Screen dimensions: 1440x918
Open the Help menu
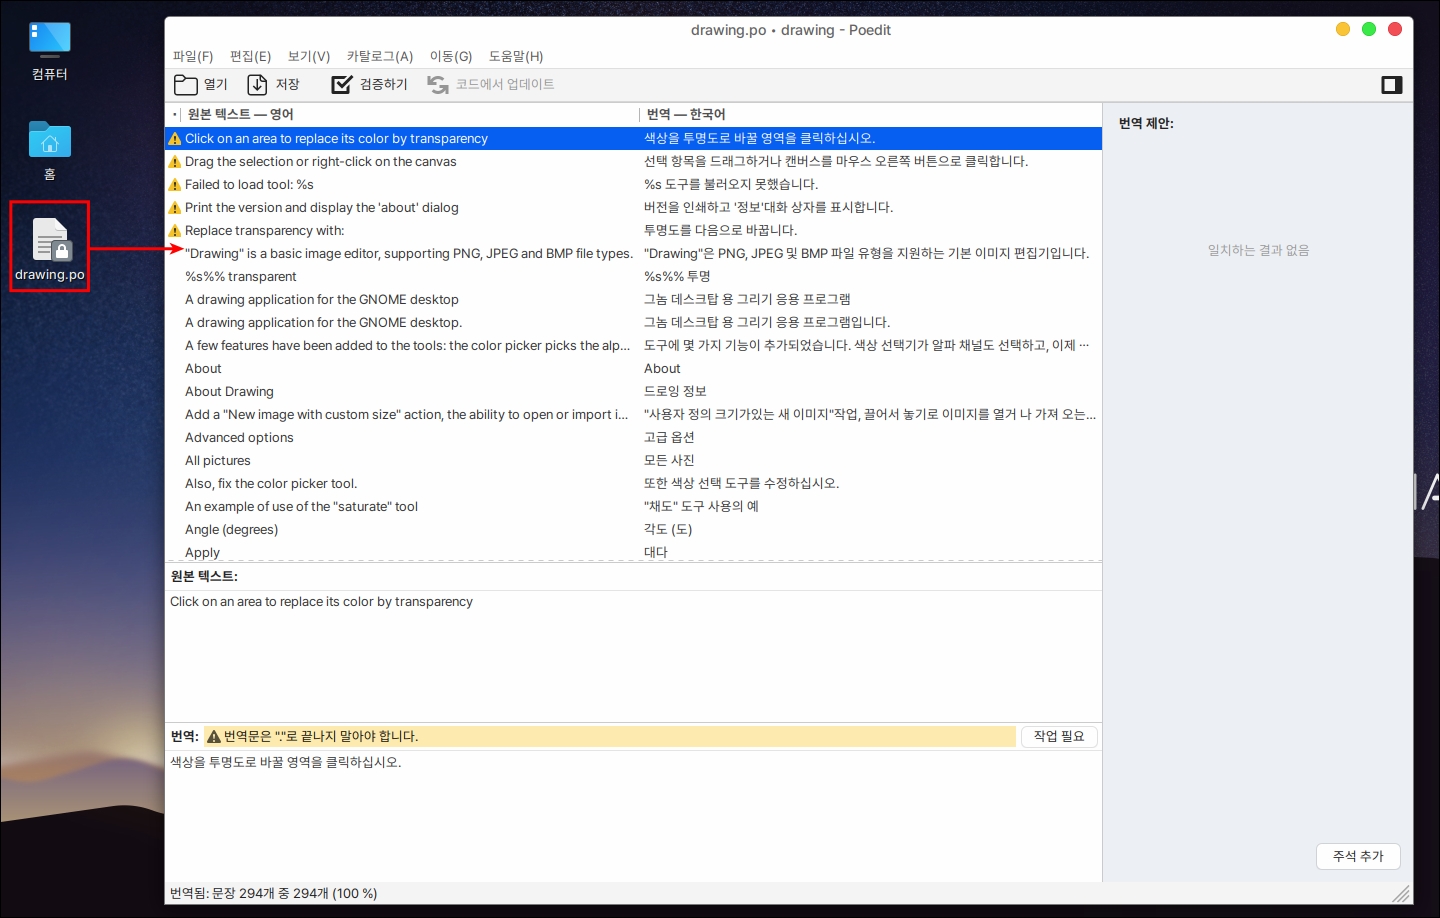516,57
